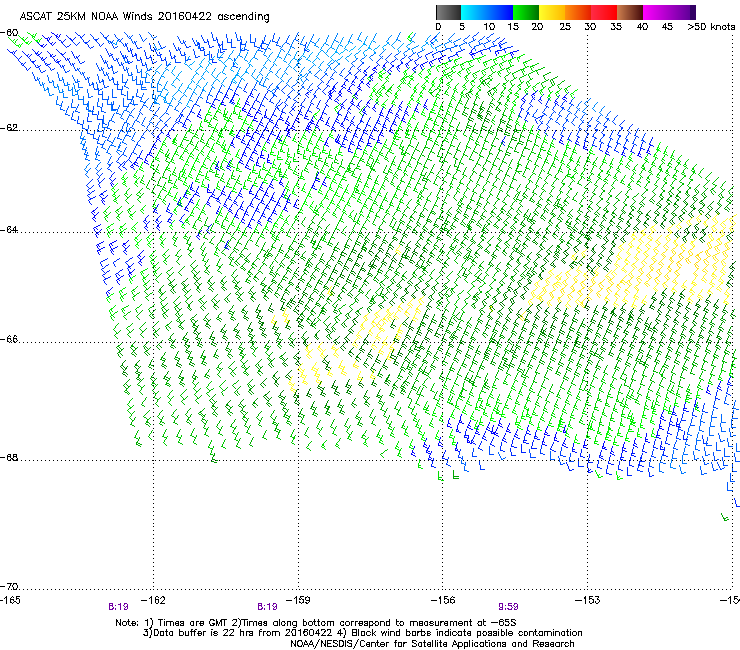Viewport: 740px width, 650px height.
Task: Click the magenta 40-45 knots color segment
Action: click(x=656, y=12)
